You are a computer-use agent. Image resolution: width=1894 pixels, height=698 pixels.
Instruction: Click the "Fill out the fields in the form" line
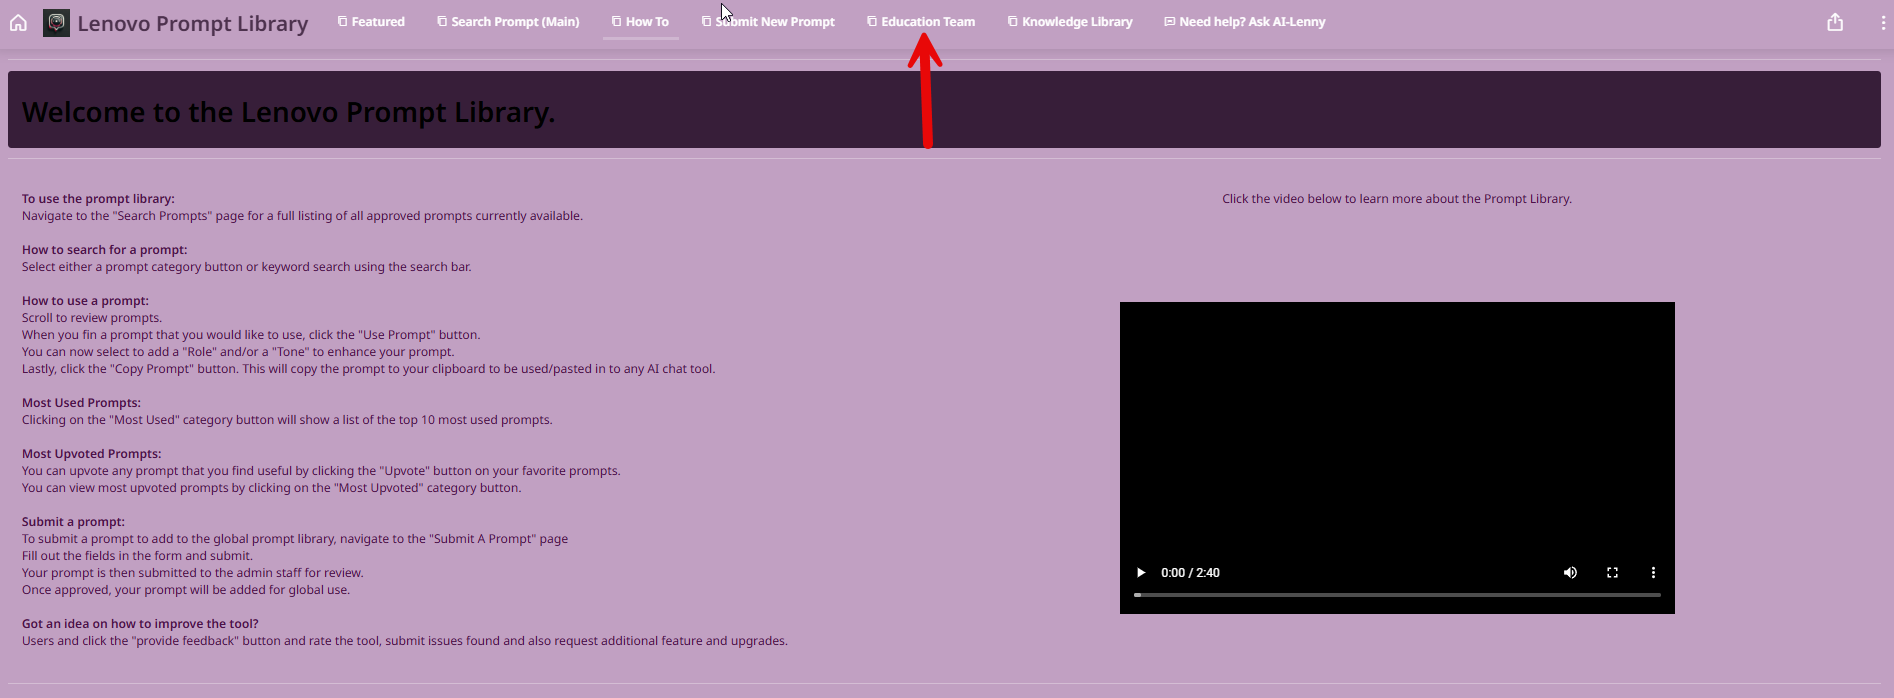[137, 556]
